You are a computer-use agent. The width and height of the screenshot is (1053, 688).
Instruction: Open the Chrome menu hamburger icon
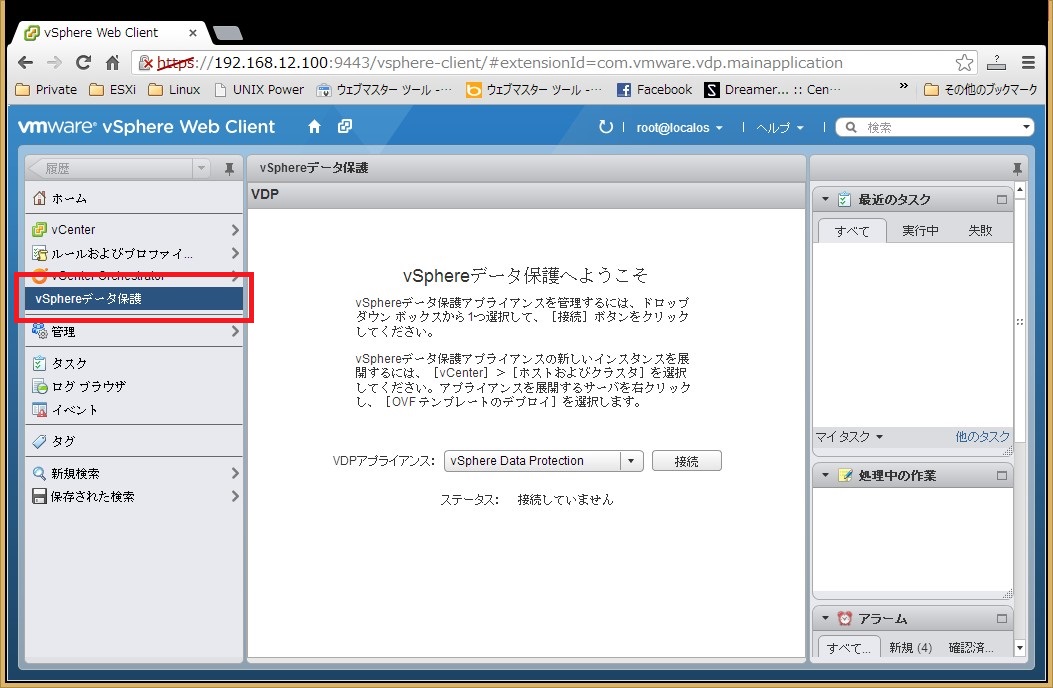tap(1028, 62)
